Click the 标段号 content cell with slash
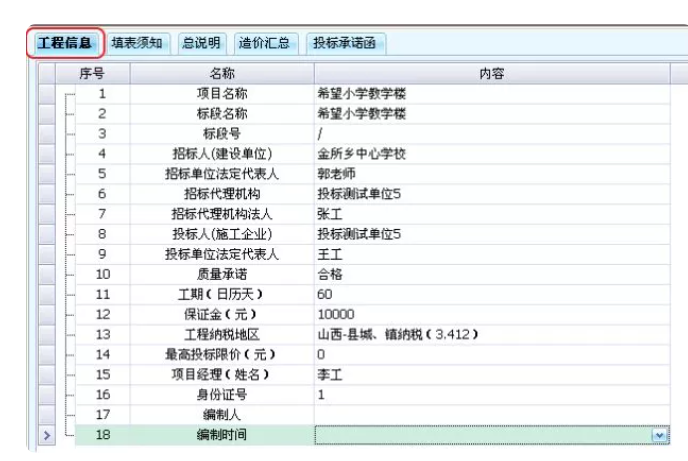Screen dimensions: 688x461 [x=492, y=134]
